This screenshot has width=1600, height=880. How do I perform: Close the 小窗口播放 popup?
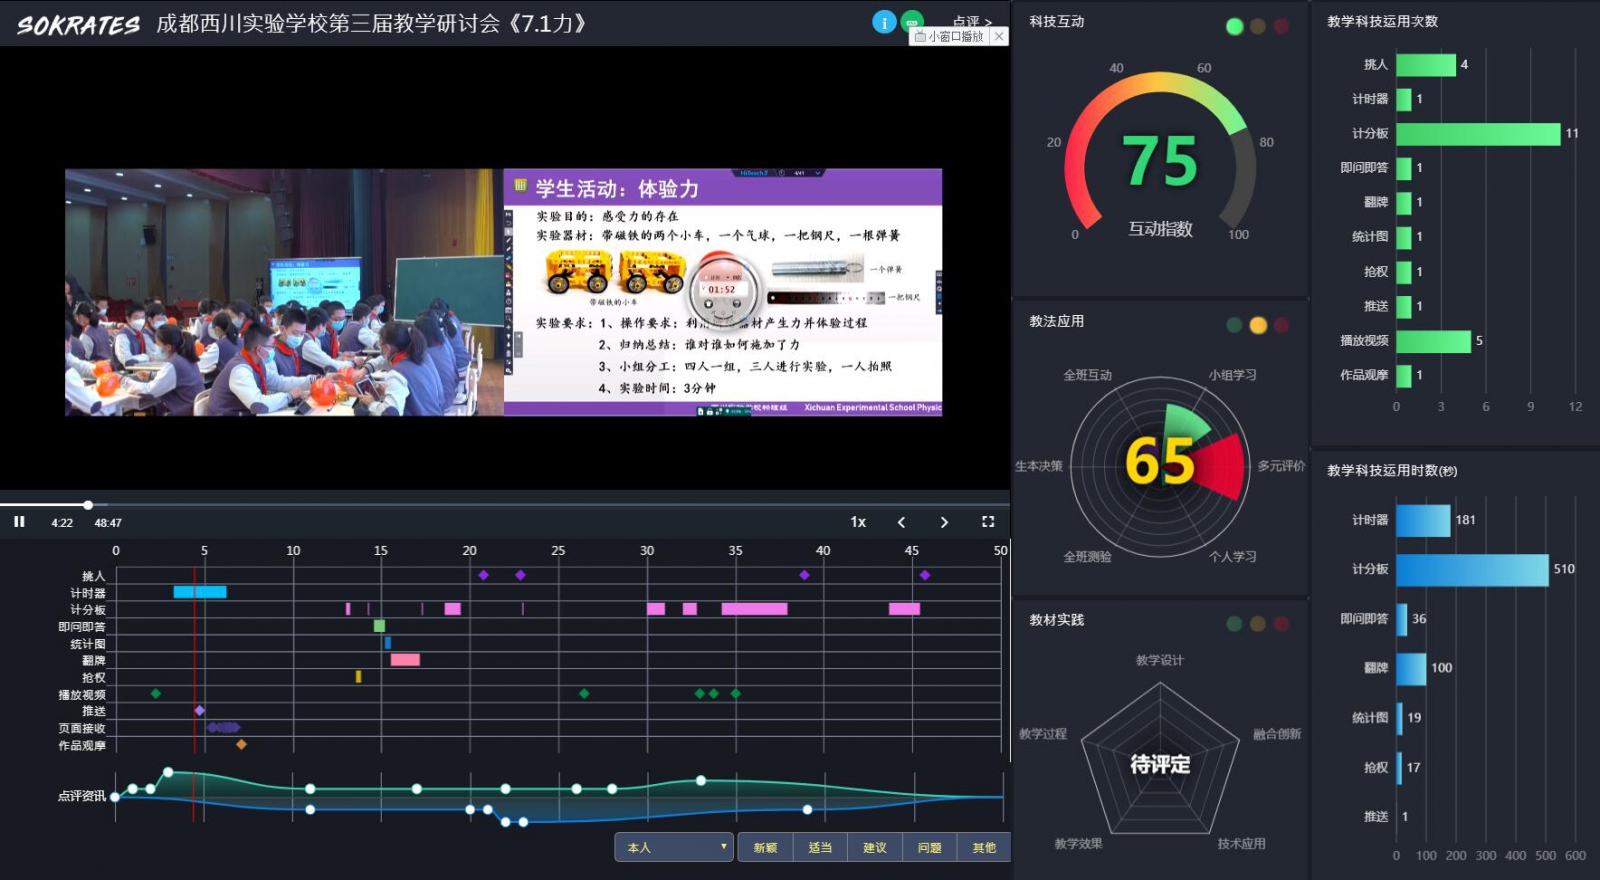[x=998, y=36]
